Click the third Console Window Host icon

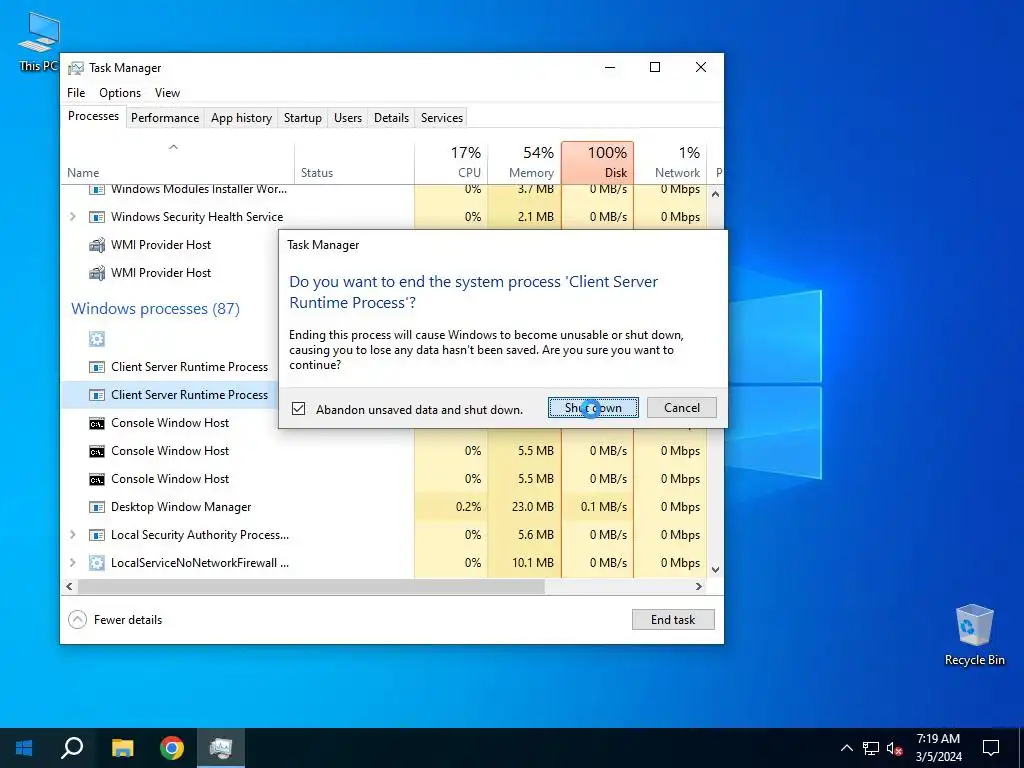pyautogui.click(x=97, y=479)
